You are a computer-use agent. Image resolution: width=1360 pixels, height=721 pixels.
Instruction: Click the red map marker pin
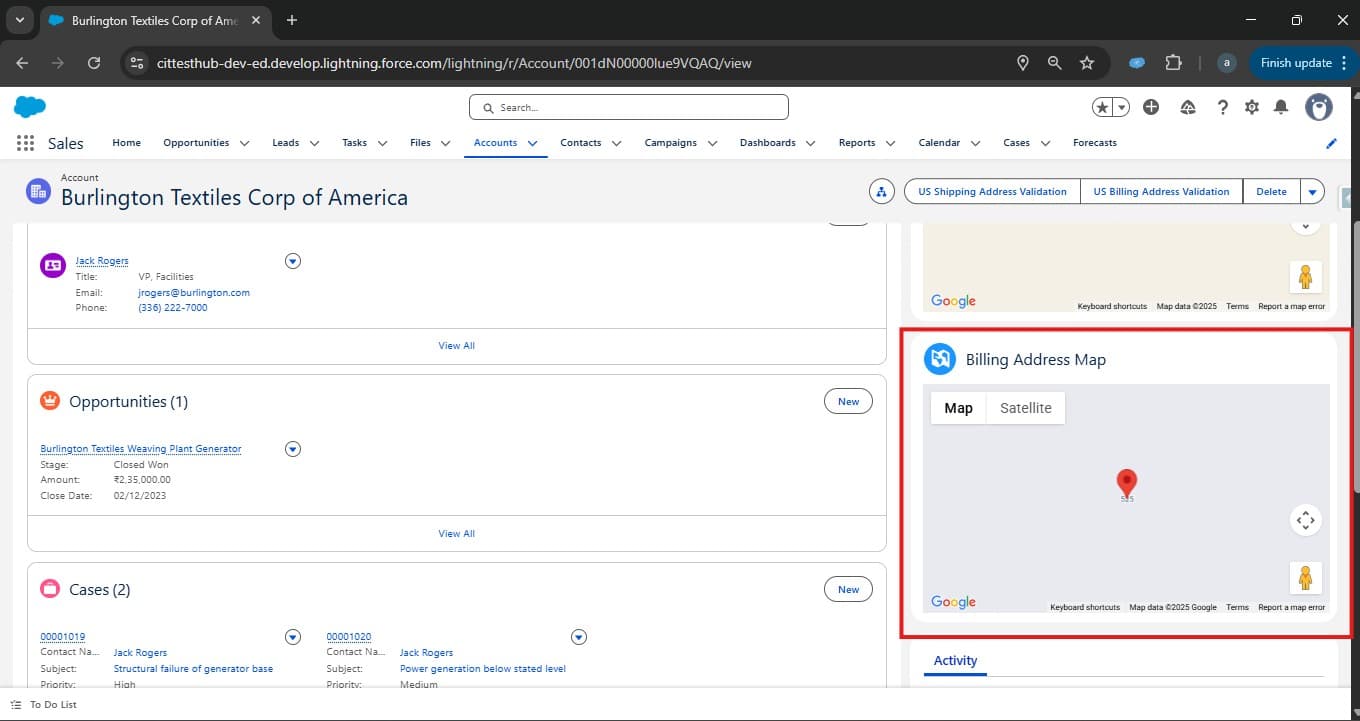point(1127,483)
